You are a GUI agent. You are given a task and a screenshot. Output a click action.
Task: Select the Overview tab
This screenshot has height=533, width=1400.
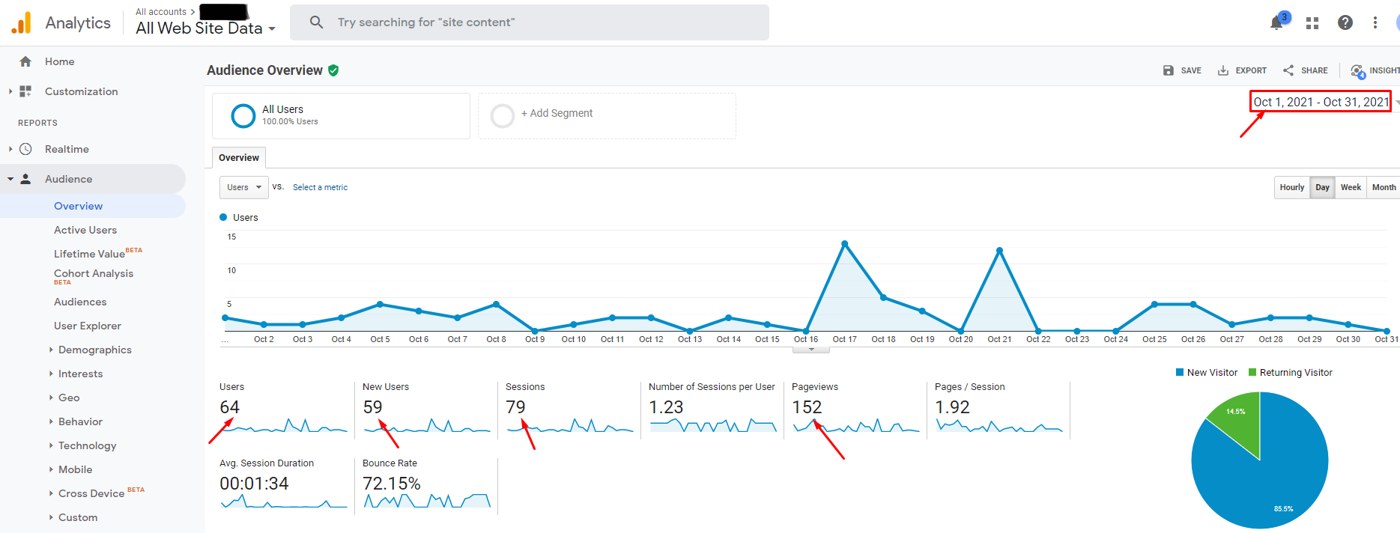coord(239,157)
